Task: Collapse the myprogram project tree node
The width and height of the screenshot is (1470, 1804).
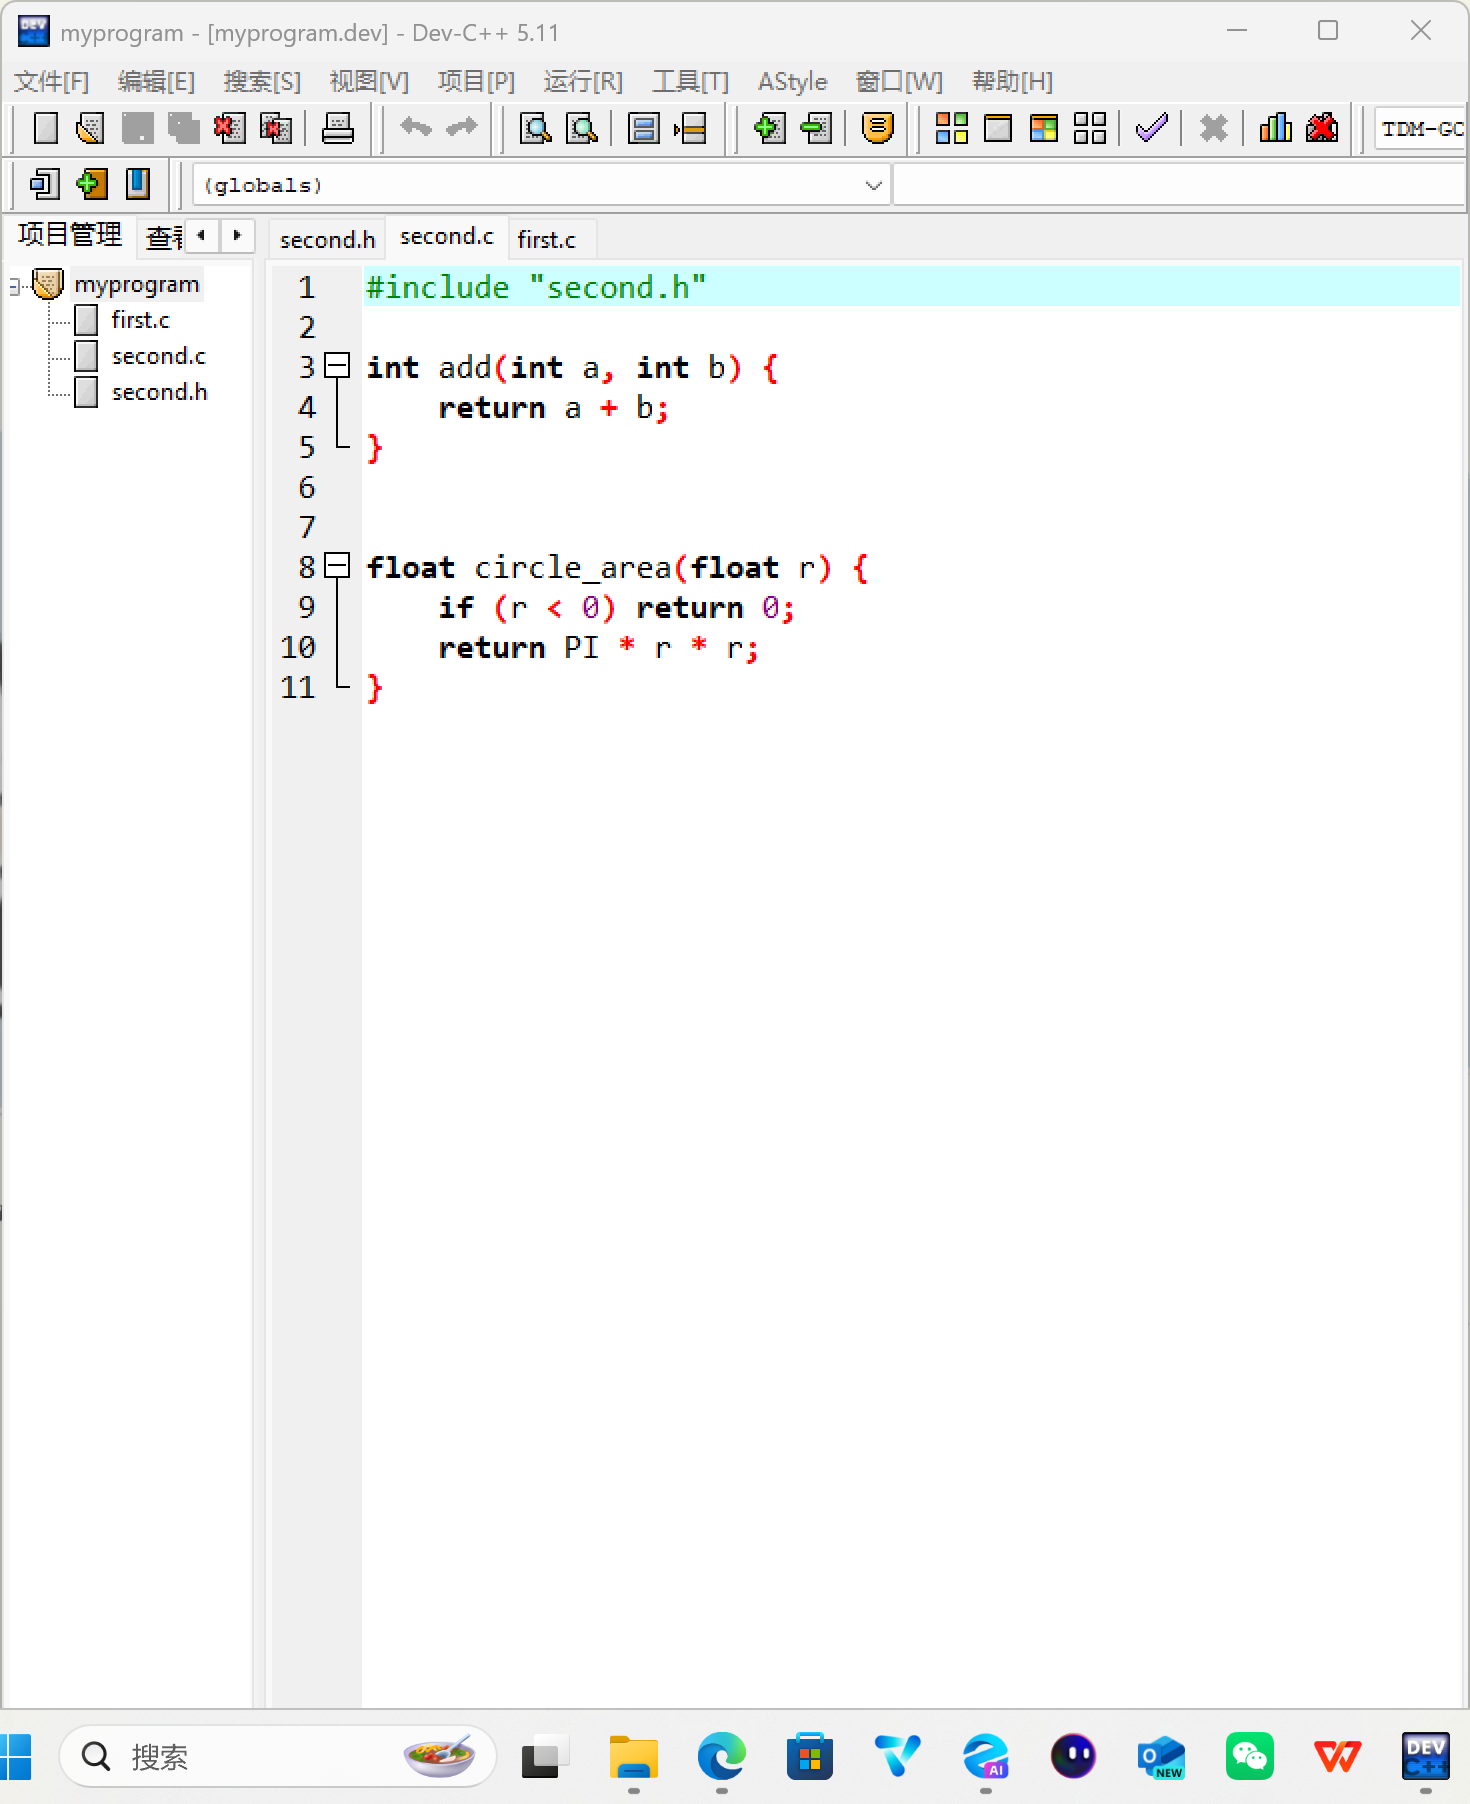Action: (14, 286)
